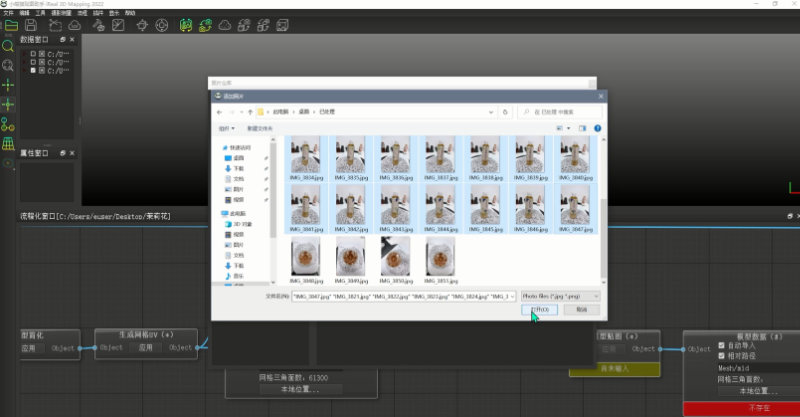800x417 pixels.
Task: Open the 文件 (File) menu
Action: [x=8, y=13]
